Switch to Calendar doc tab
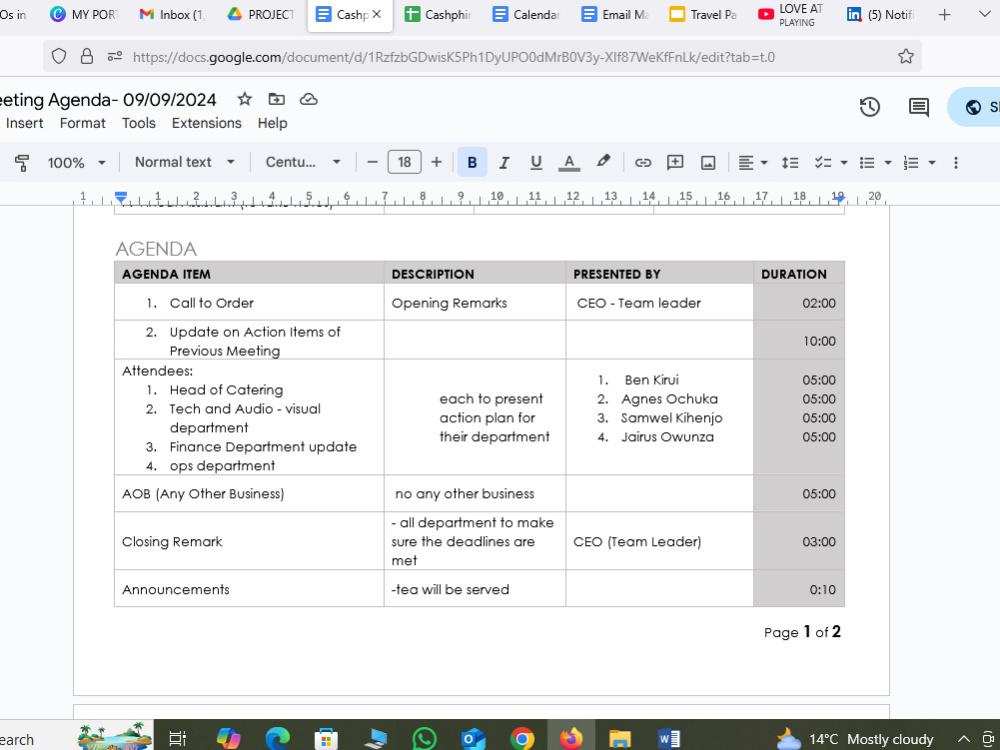This screenshot has width=1000, height=750. [526, 14]
